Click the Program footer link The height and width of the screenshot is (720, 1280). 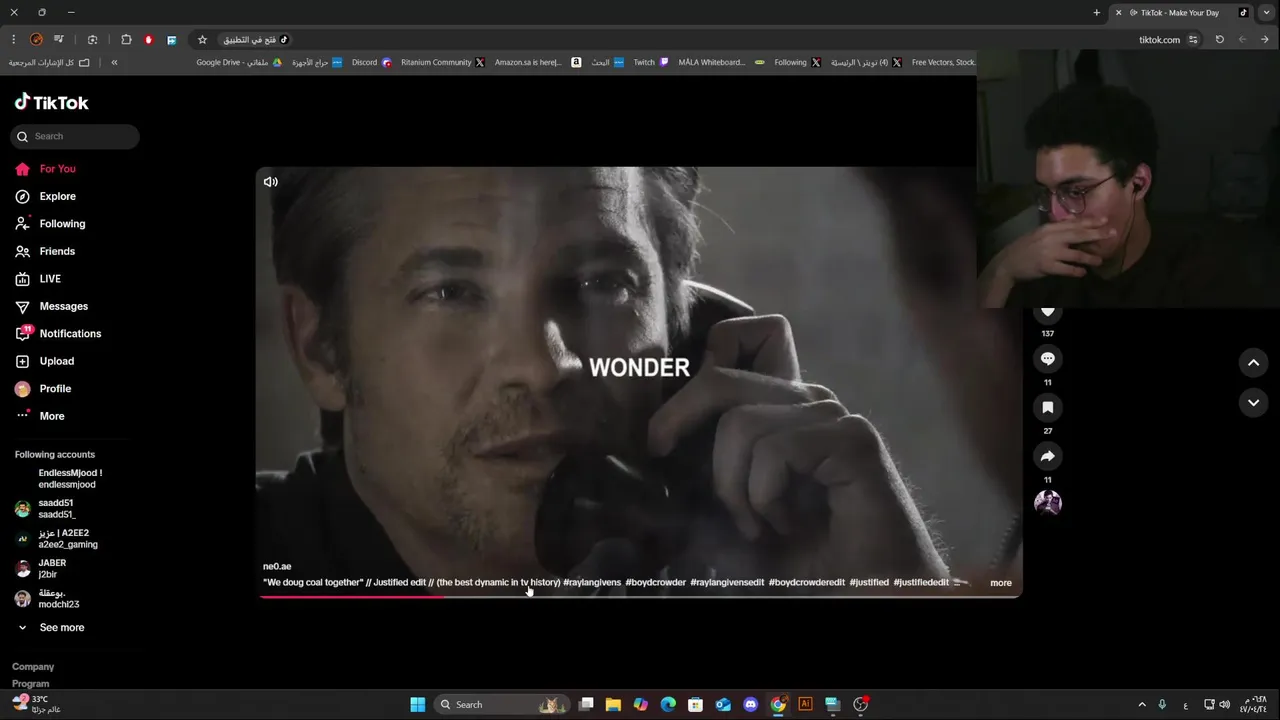31,684
